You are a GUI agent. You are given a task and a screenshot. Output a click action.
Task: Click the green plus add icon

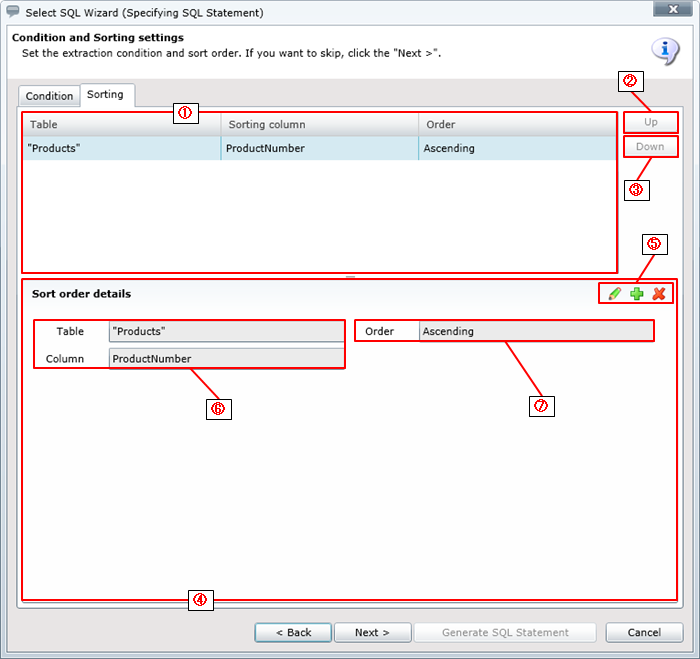[637, 293]
